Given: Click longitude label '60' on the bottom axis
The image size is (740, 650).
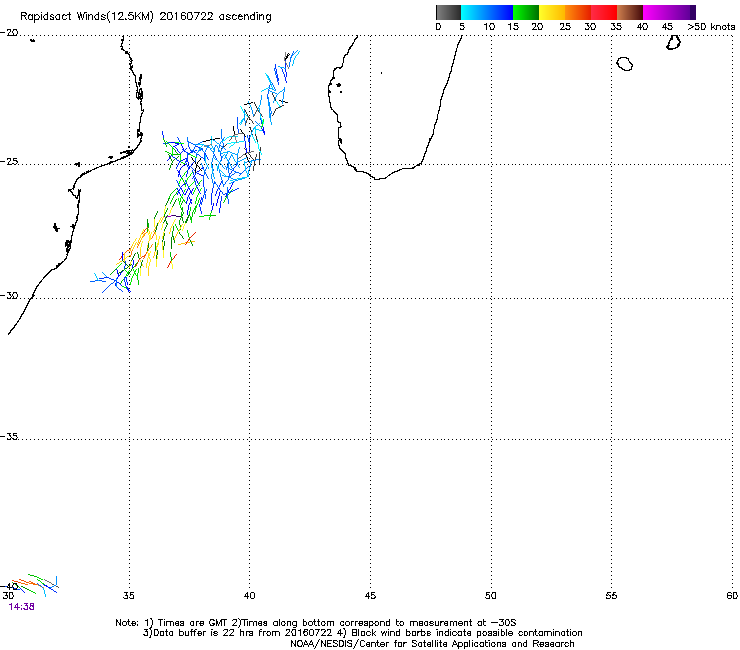Looking at the screenshot, I should tap(732, 596).
